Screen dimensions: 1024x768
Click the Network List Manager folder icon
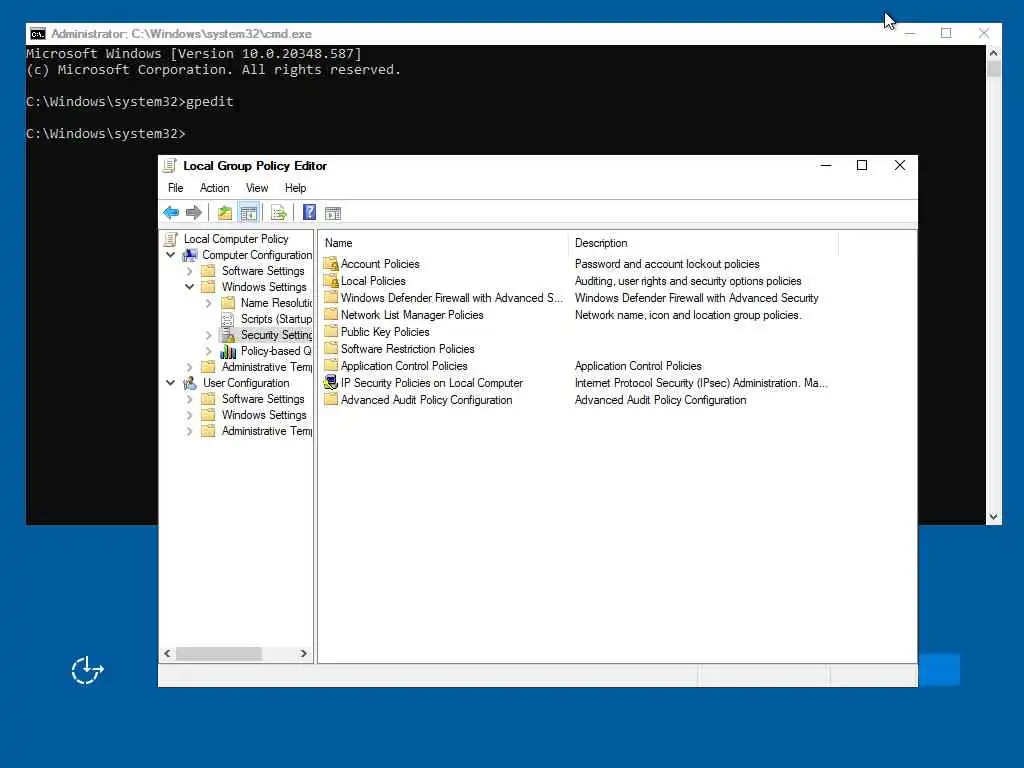[331, 315]
